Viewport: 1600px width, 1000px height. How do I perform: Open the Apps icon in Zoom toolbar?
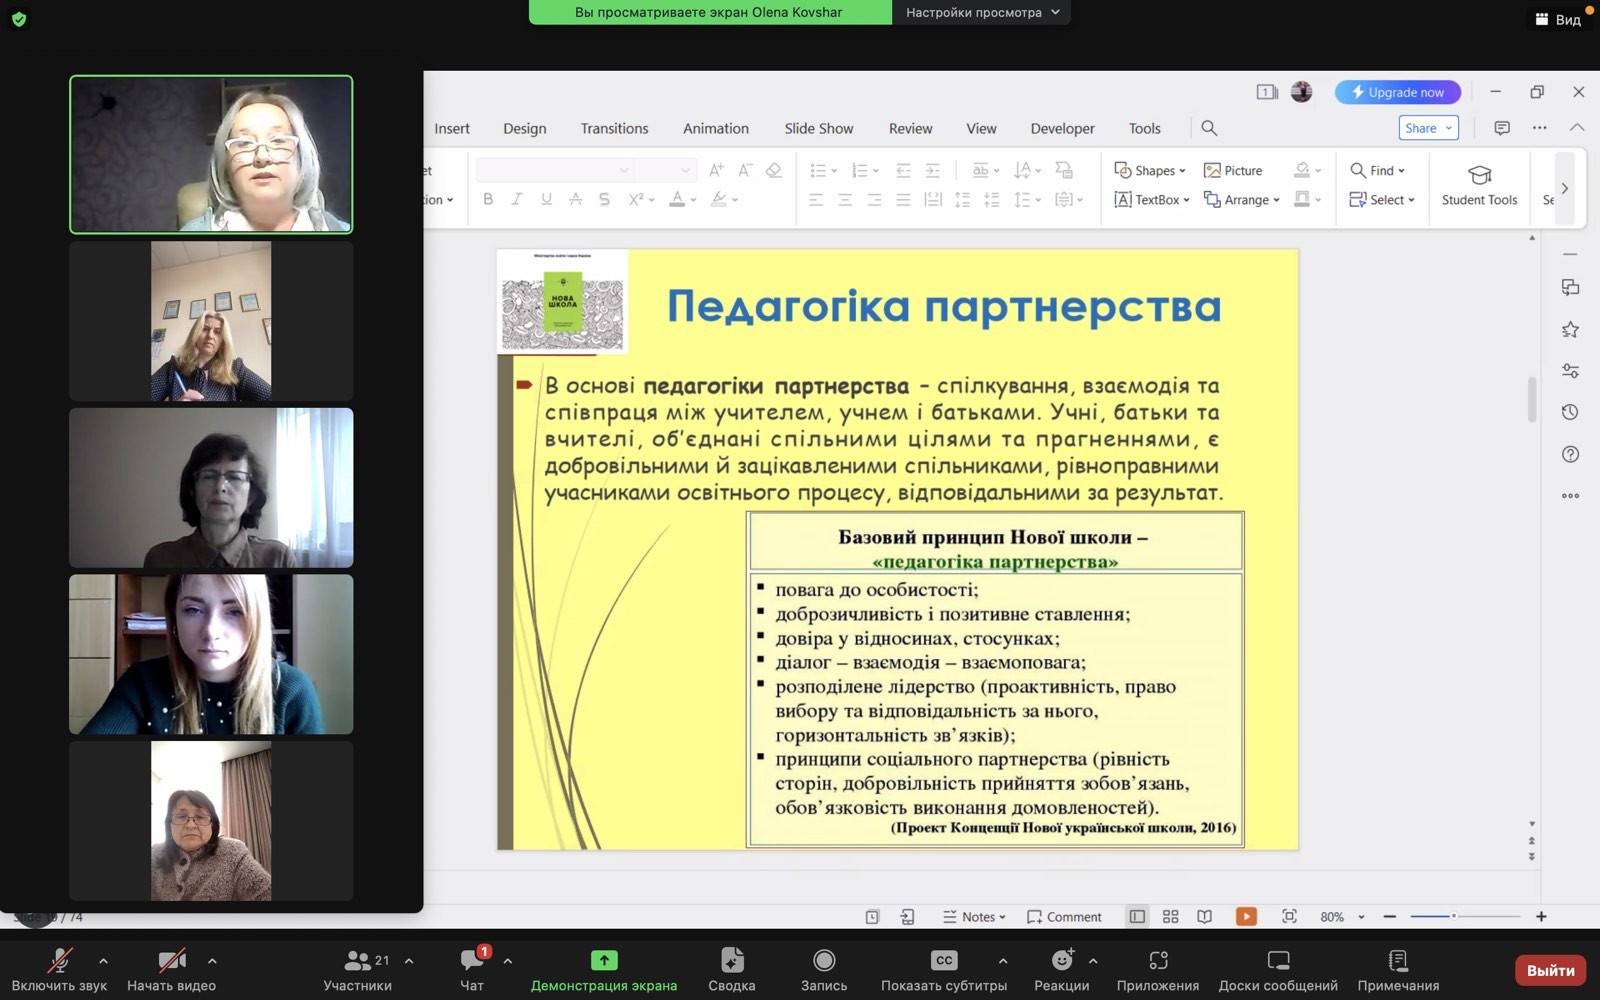1157,961
